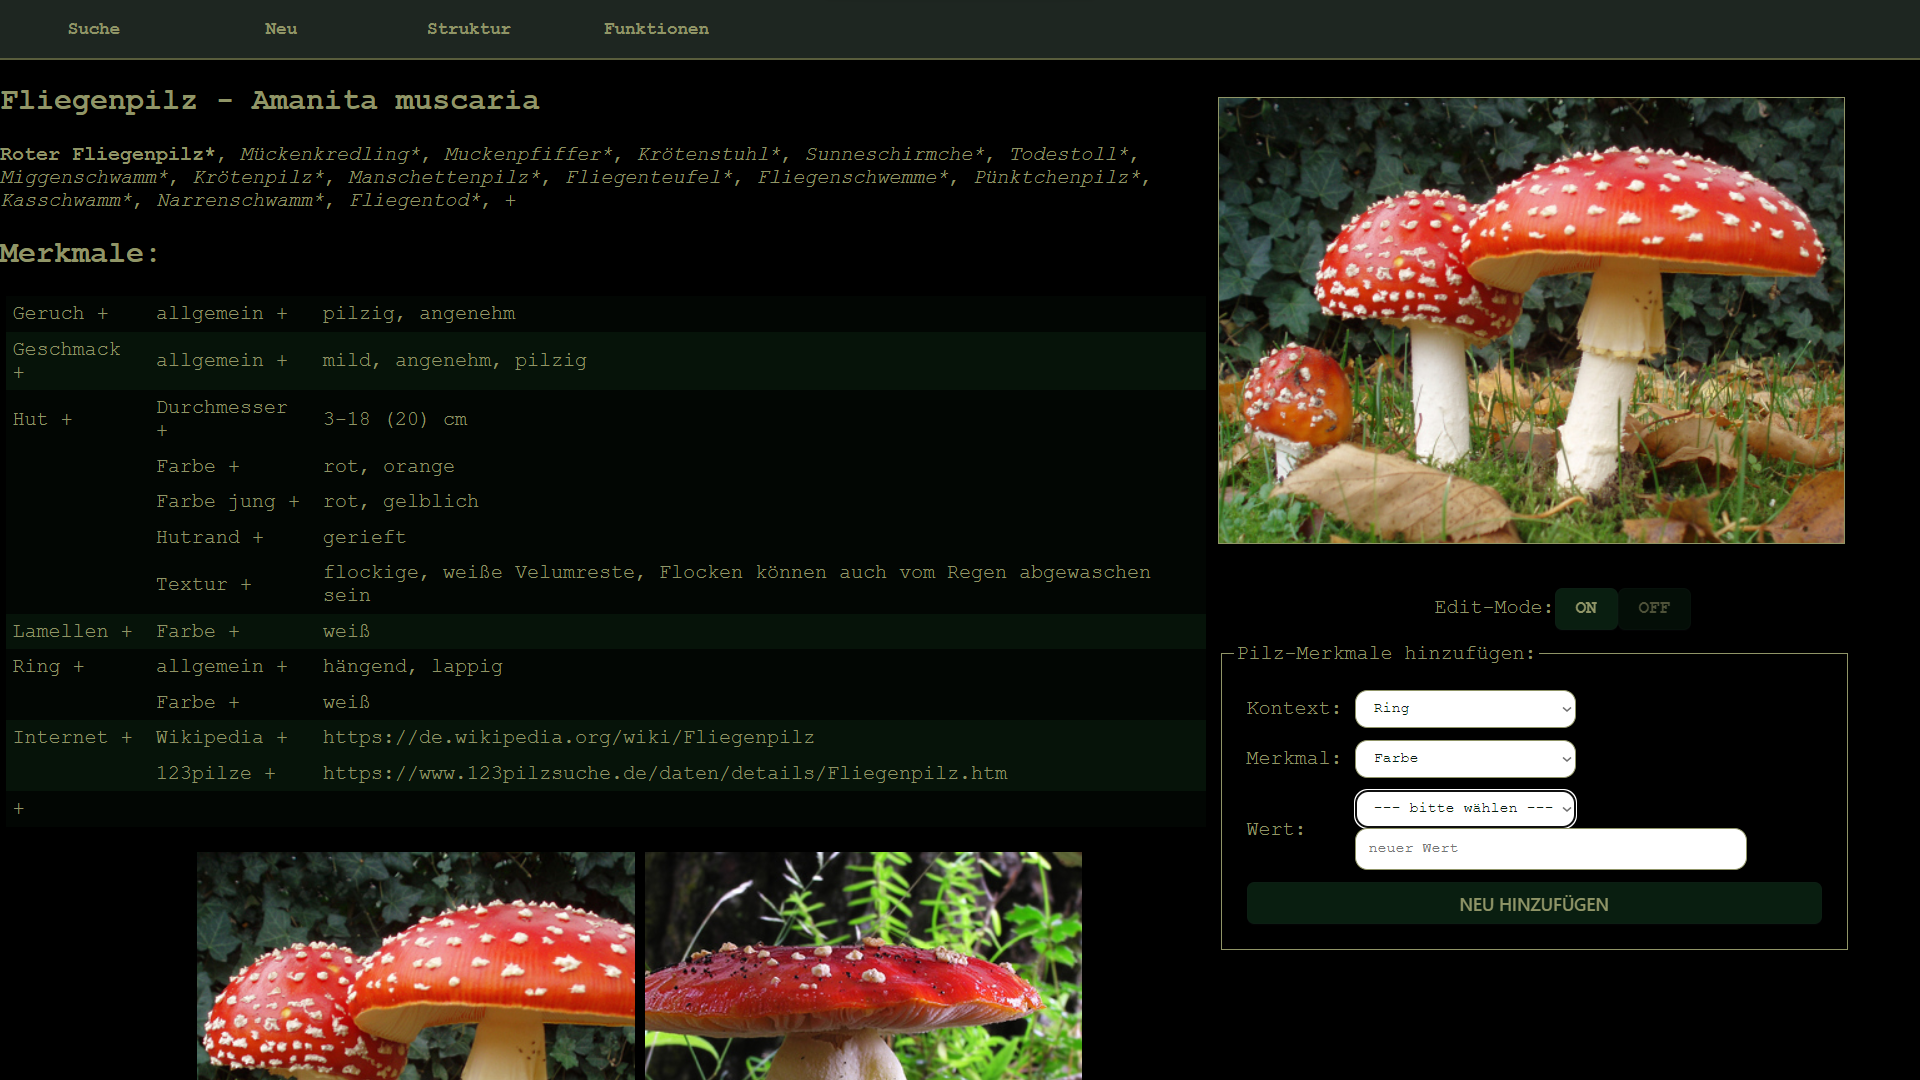Click the large Fliegenpilz photo at top right

pos(1530,320)
